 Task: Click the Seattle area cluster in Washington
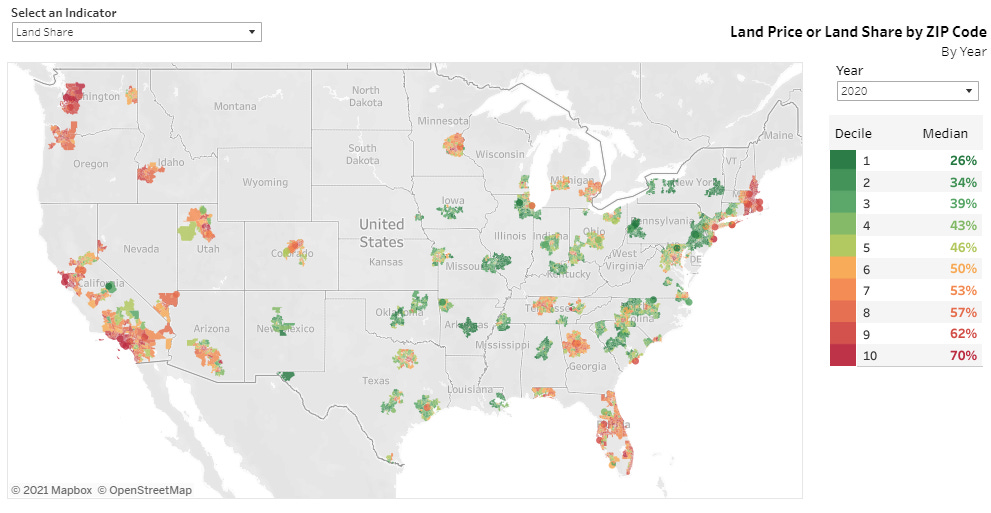(x=75, y=98)
